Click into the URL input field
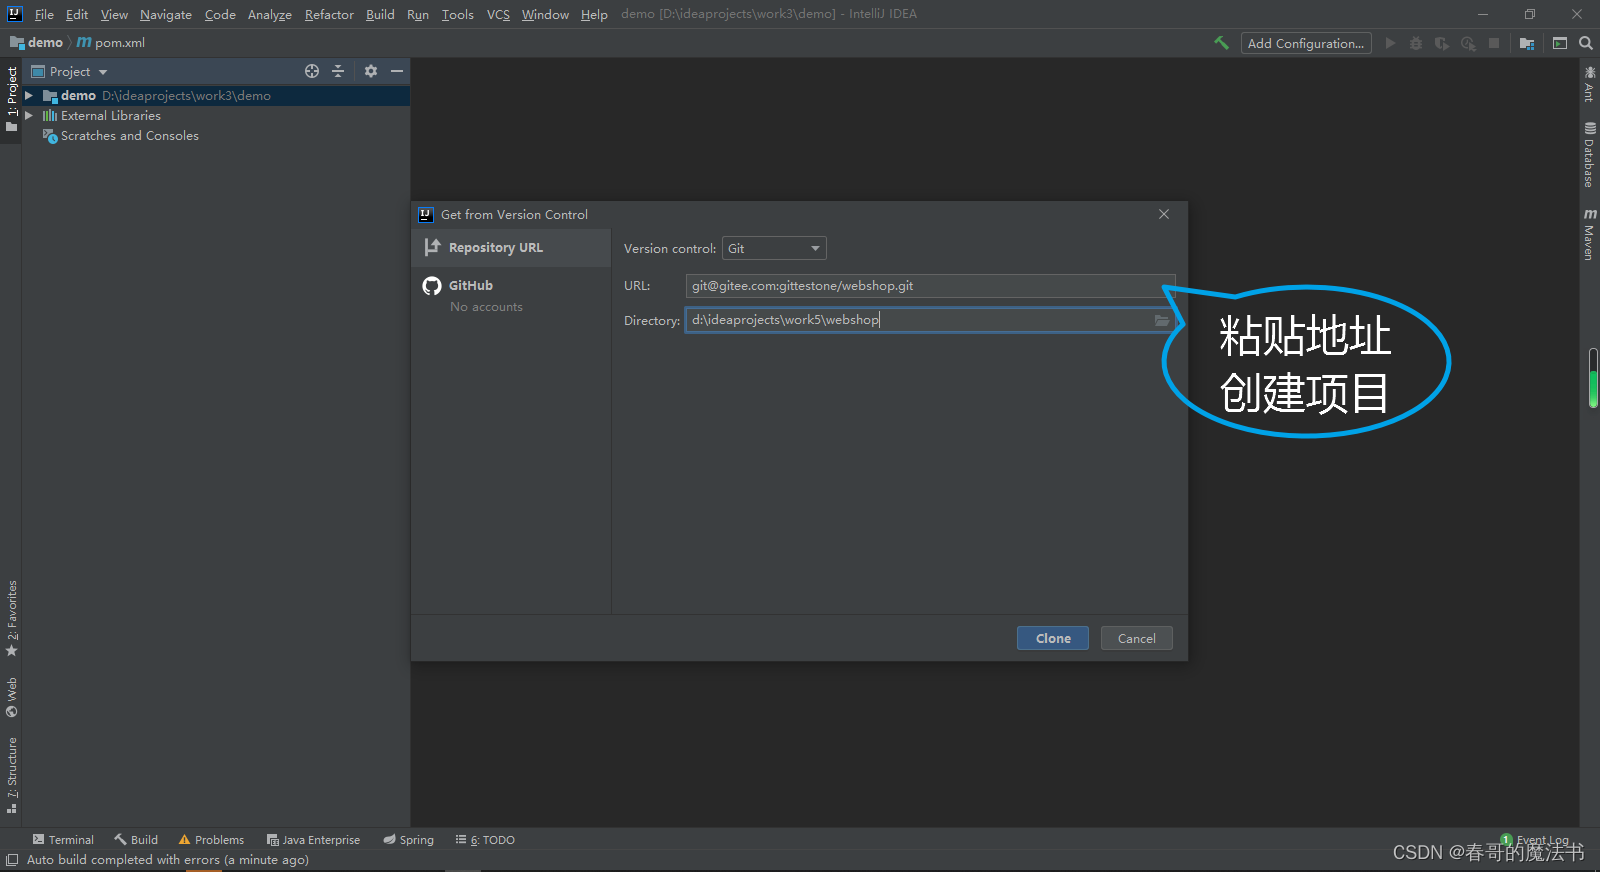Screen dimensions: 1600x872 (x=930, y=286)
